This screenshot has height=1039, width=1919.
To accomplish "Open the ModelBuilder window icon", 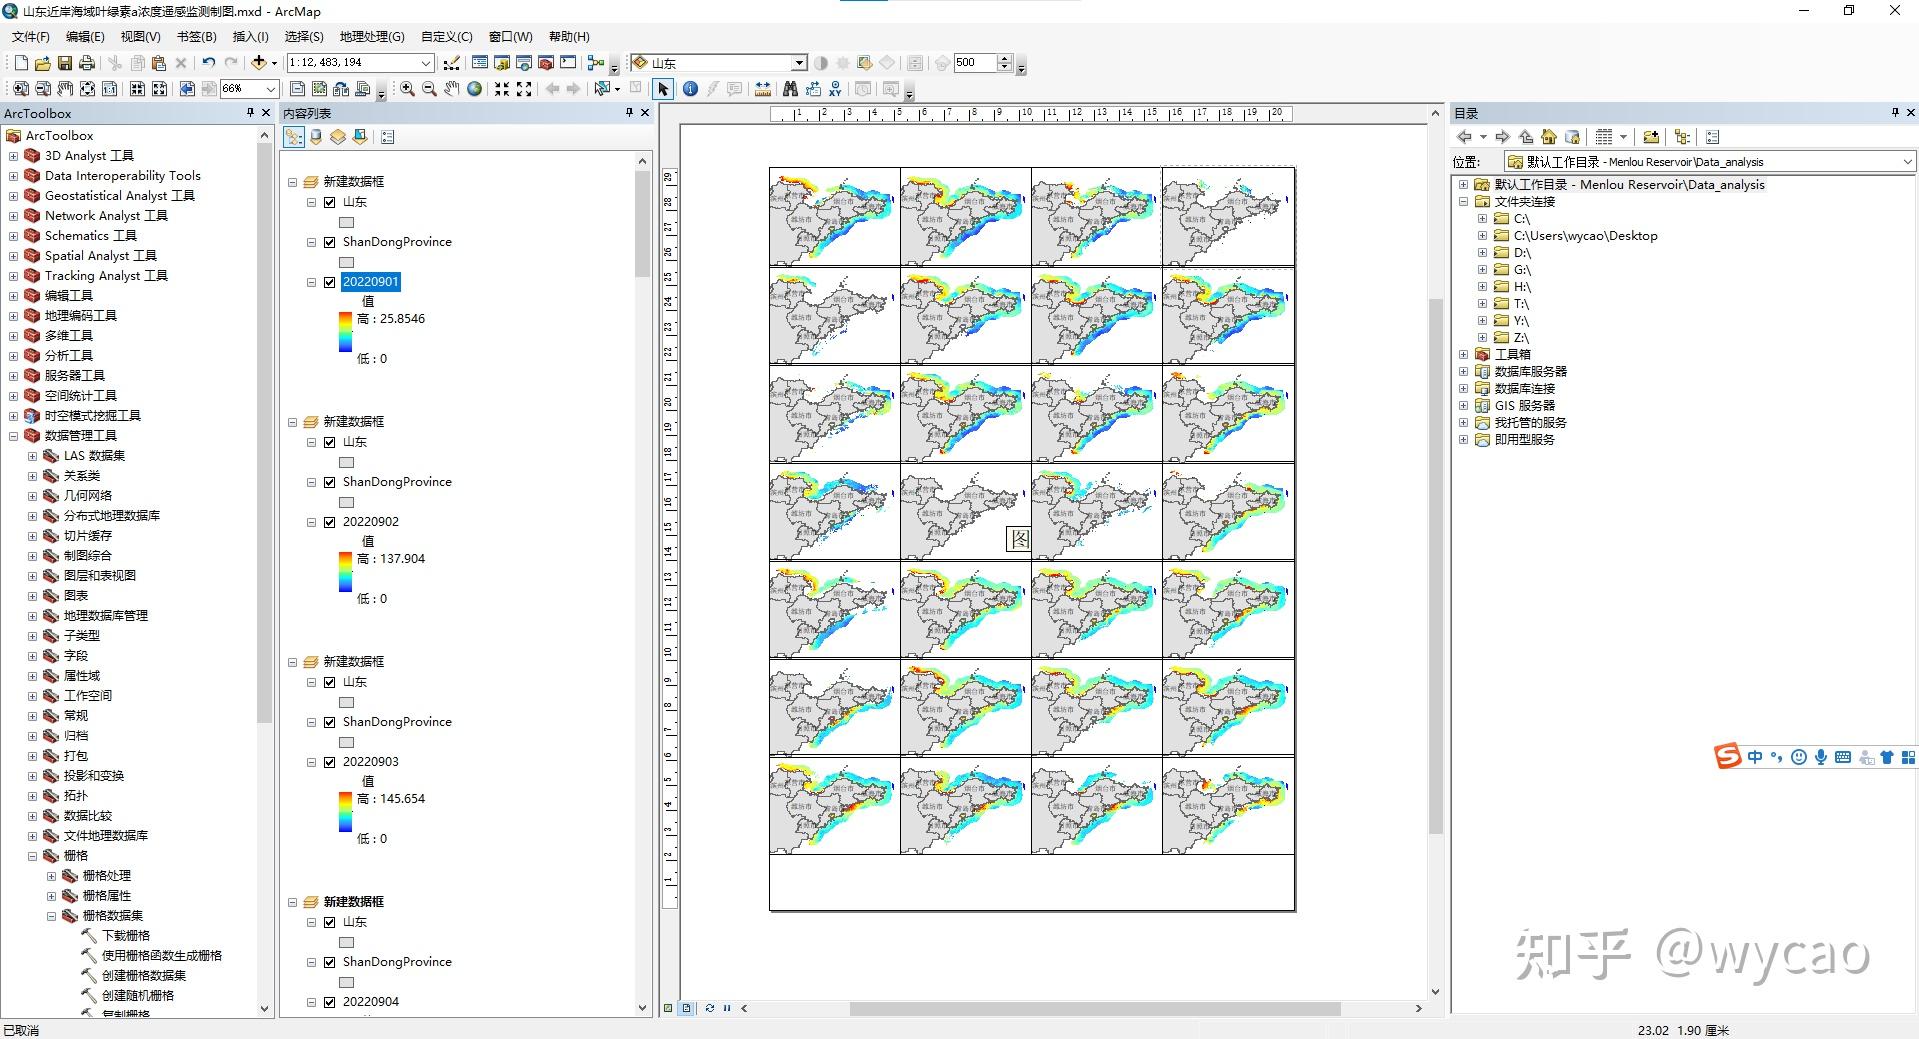I will click(x=596, y=63).
